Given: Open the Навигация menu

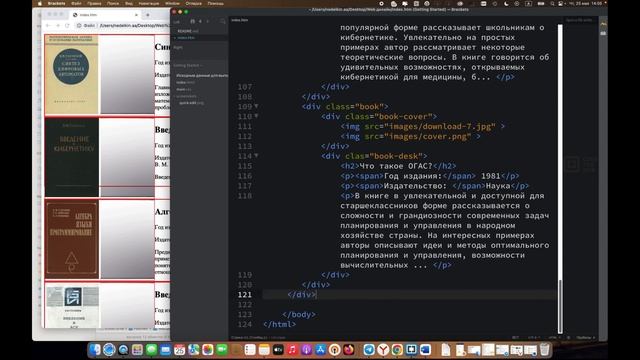Looking at the screenshot, I should click(149, 3).
